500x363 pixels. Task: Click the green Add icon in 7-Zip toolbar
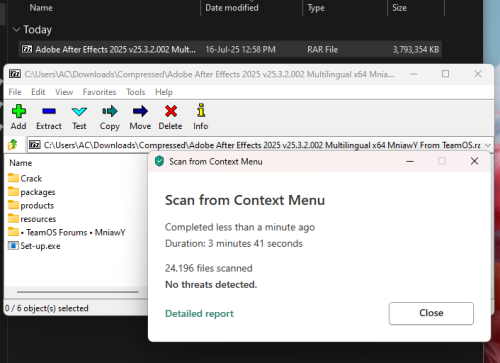click(x=19, y=111)
